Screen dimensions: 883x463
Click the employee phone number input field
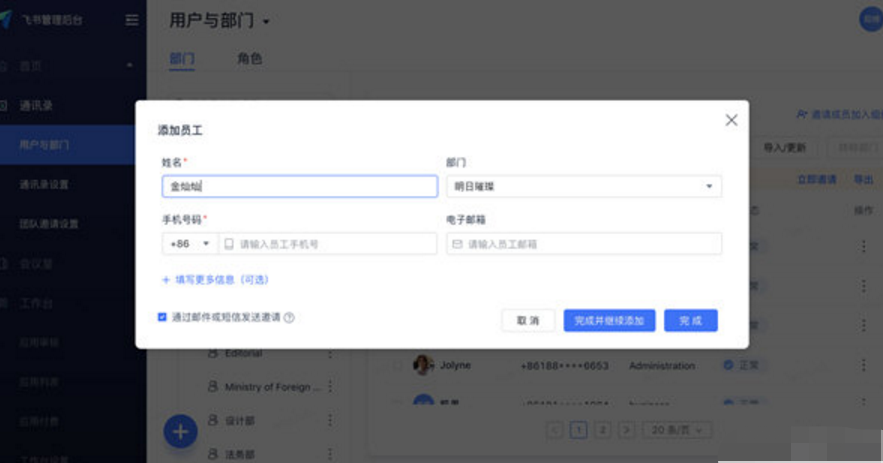pos(328,244)
